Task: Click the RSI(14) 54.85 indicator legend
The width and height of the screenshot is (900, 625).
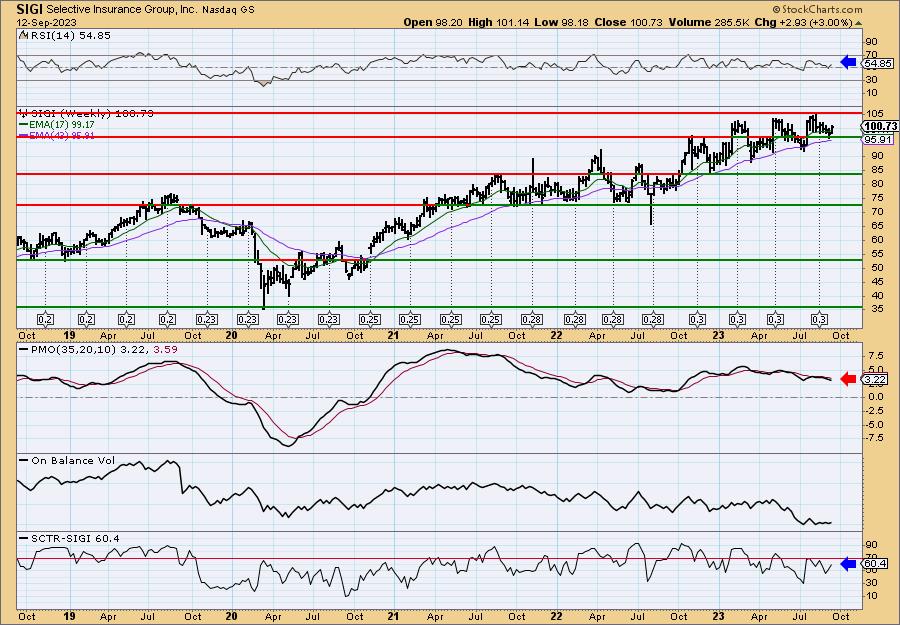Action: [64, 36]
